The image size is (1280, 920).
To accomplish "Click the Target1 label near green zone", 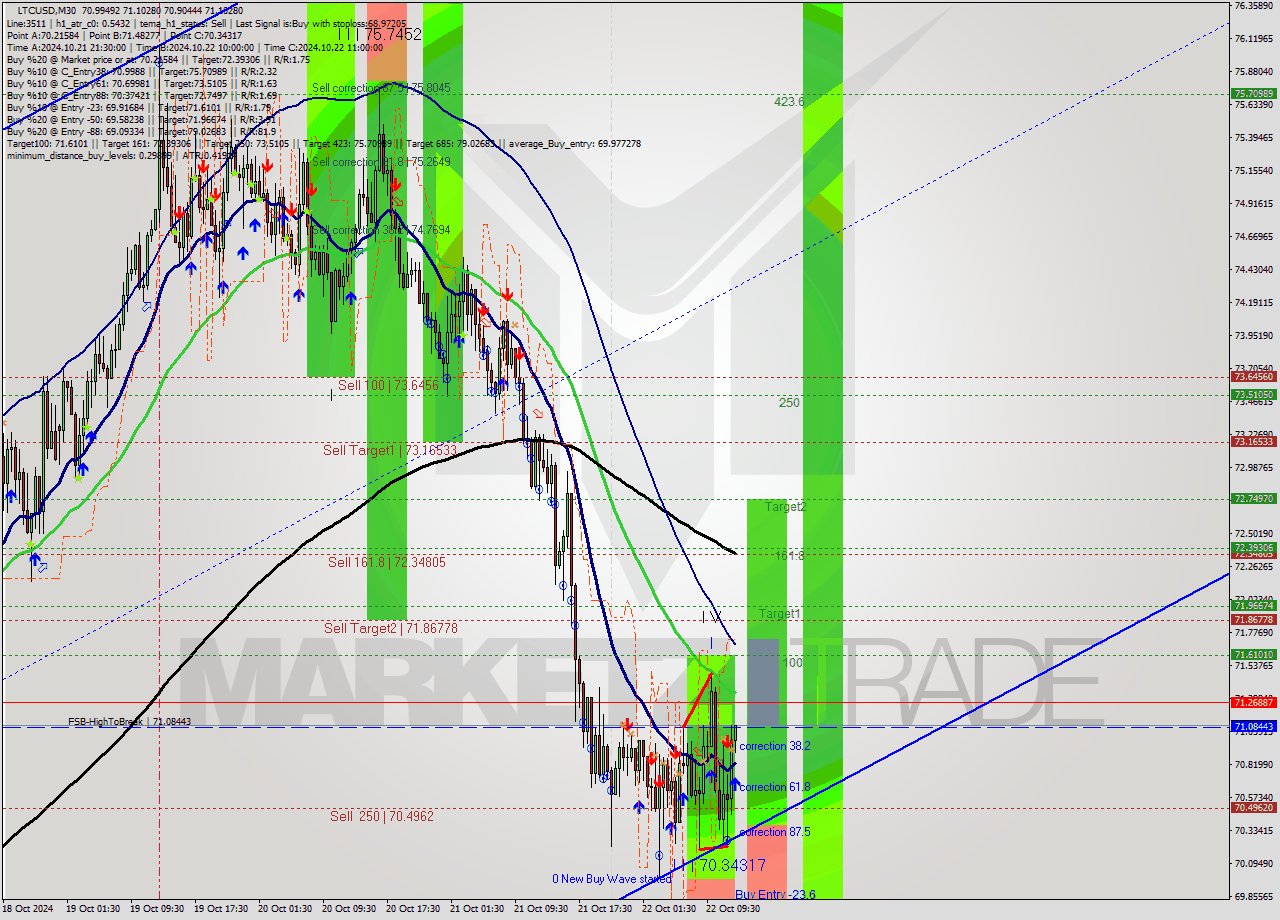I will point(779,613).
